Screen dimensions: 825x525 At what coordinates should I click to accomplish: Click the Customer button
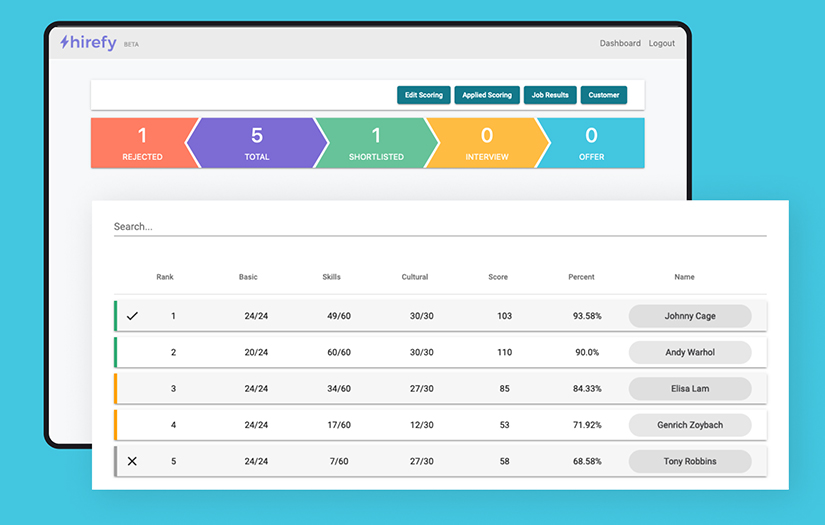(603, 95)
